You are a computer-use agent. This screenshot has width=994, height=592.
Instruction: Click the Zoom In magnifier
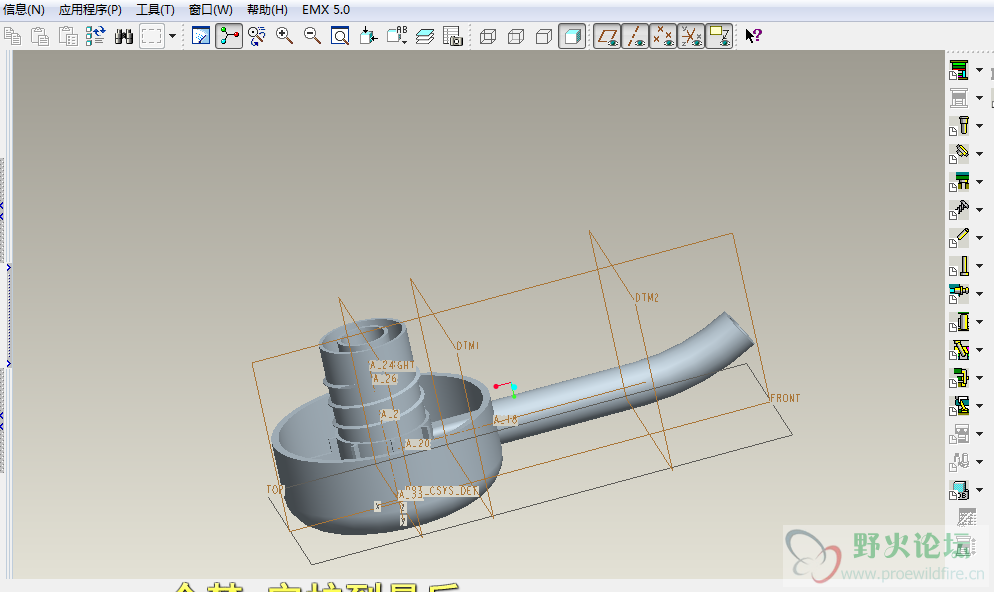click(285, 36)
